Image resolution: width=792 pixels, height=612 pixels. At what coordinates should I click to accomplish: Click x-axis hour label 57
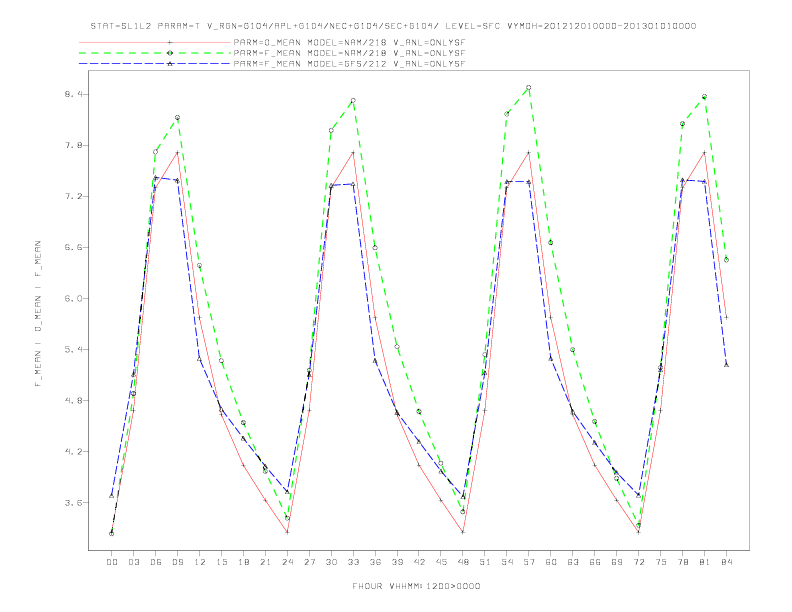529,562
